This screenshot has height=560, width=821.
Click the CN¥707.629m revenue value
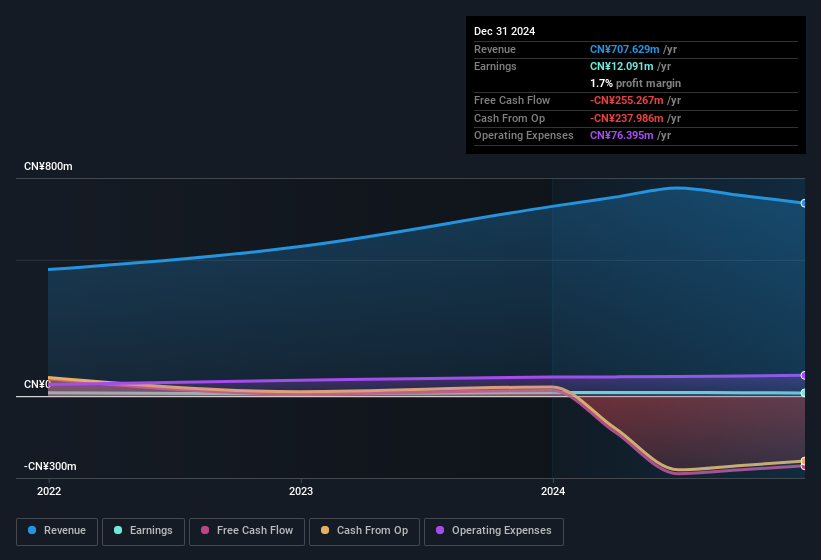[625, 49]
